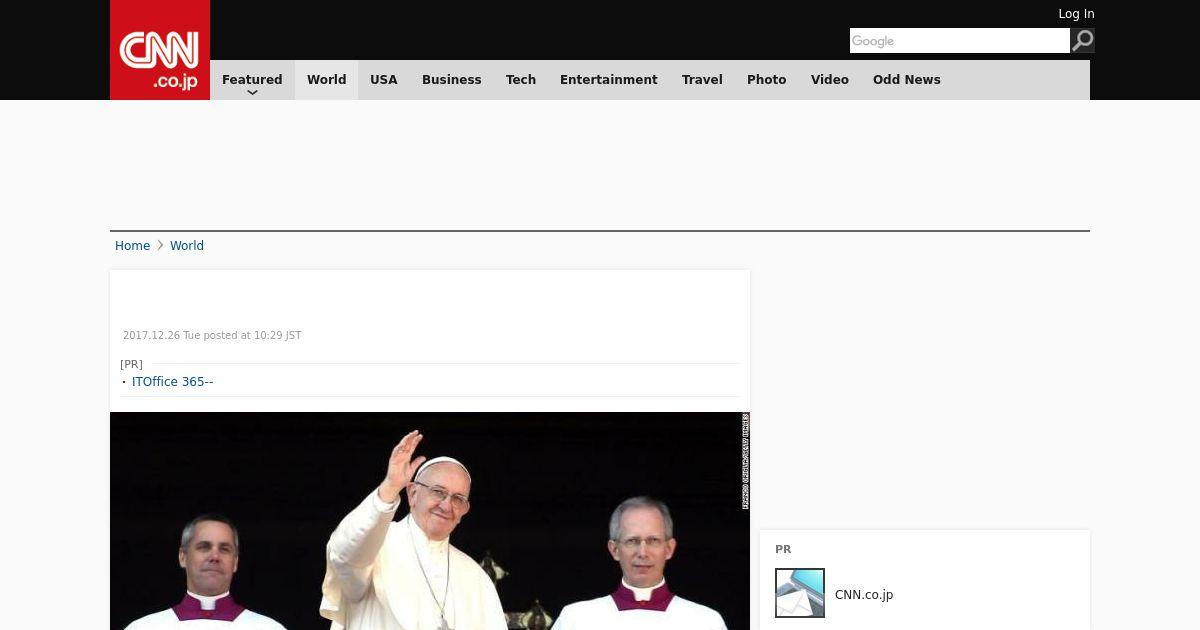Click the article date posted text

pyautogui.click(x=212, y=336)
